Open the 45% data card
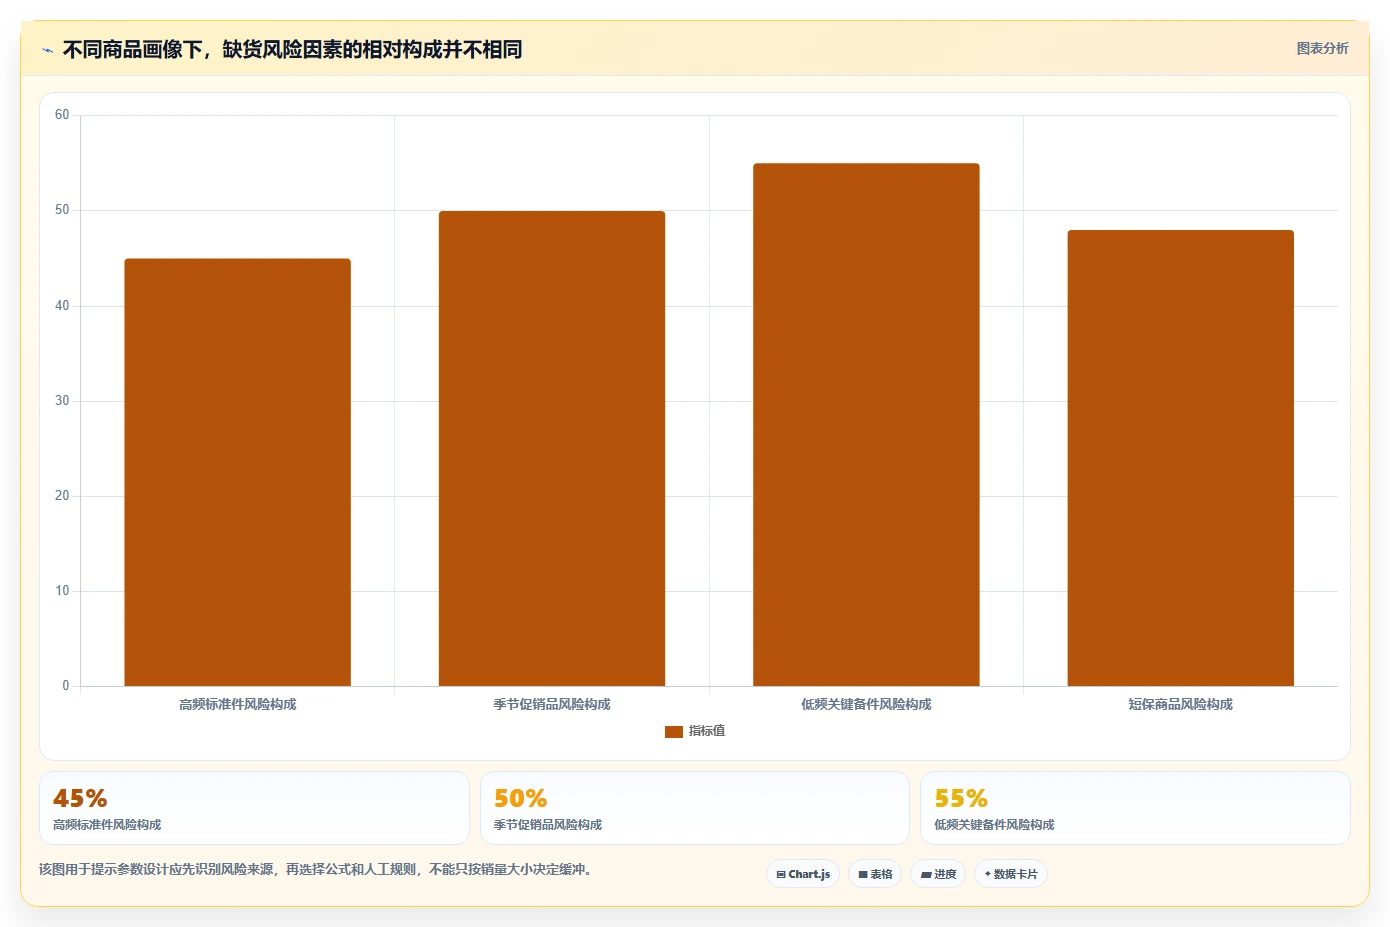The width and height of the screenshot is (1390, 927). click(x=254, y=808)
